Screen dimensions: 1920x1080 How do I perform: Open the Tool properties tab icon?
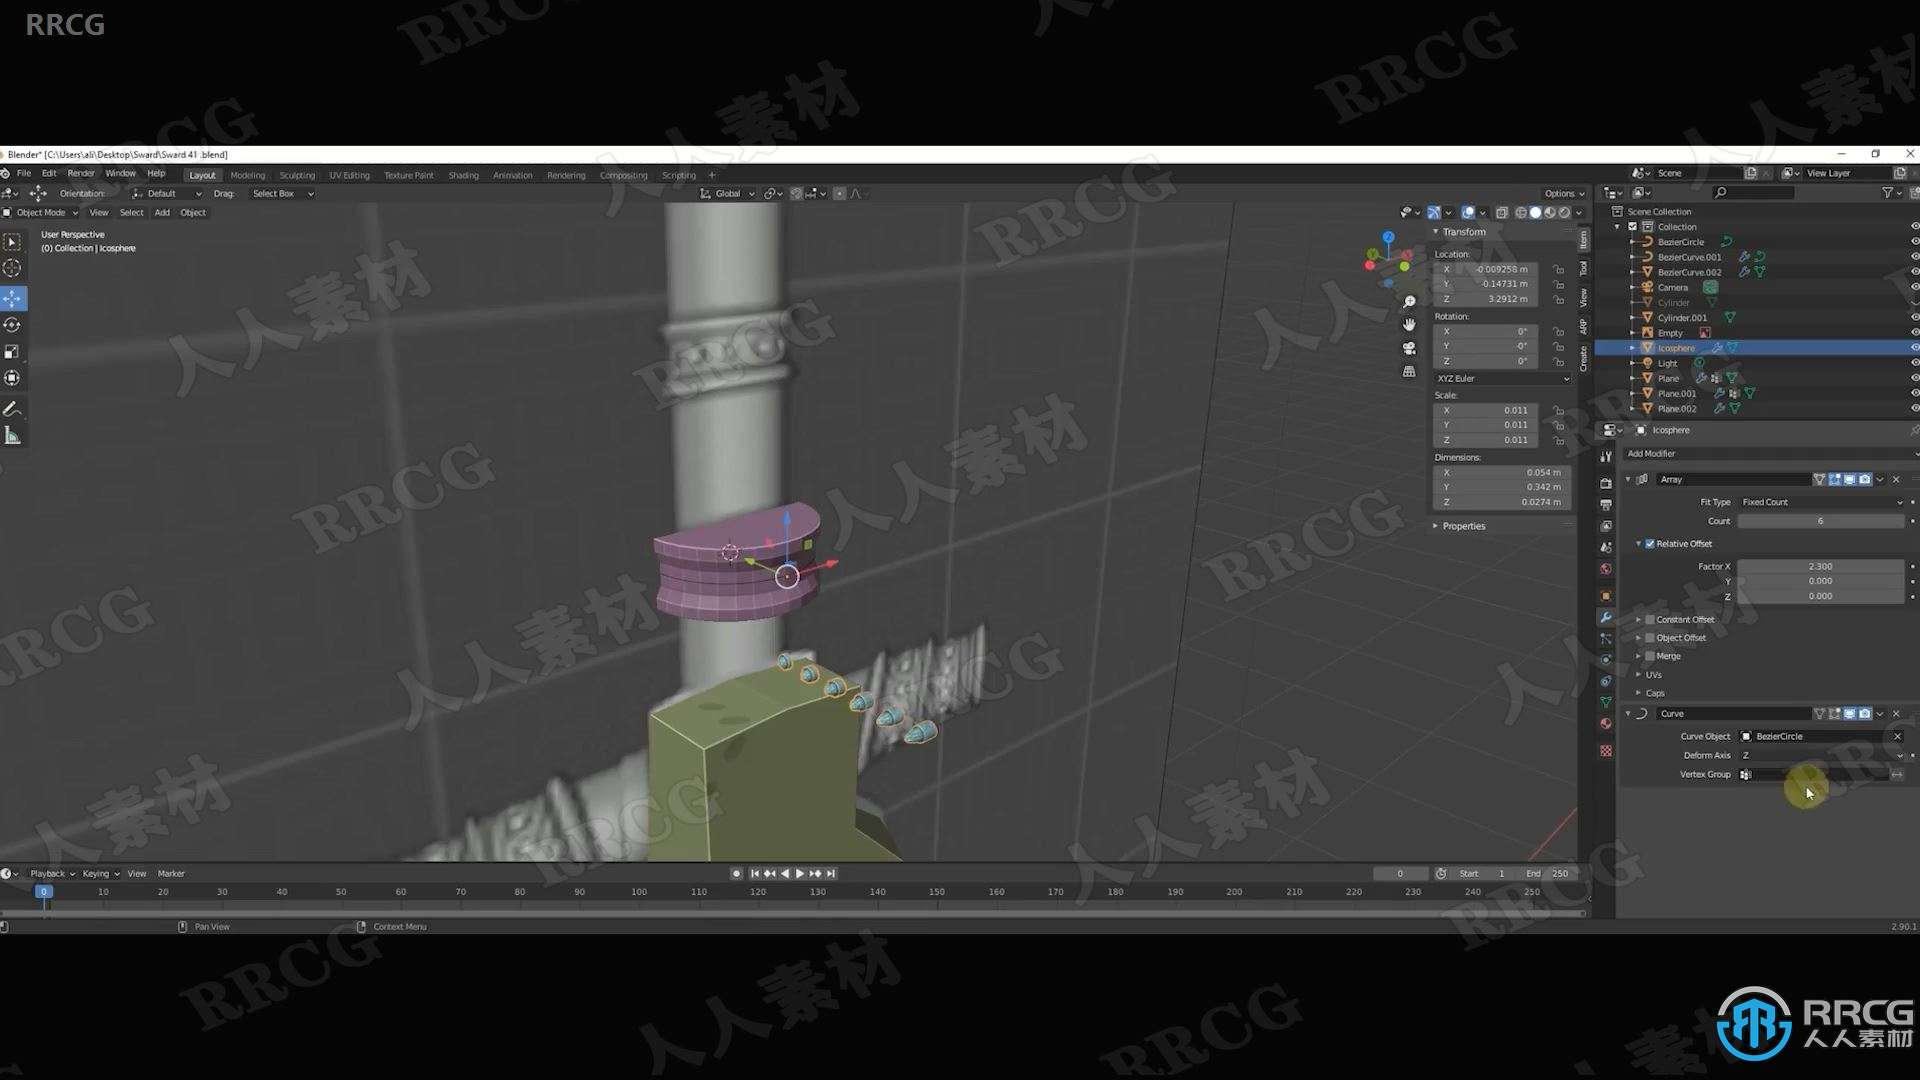coord(1606,457)
